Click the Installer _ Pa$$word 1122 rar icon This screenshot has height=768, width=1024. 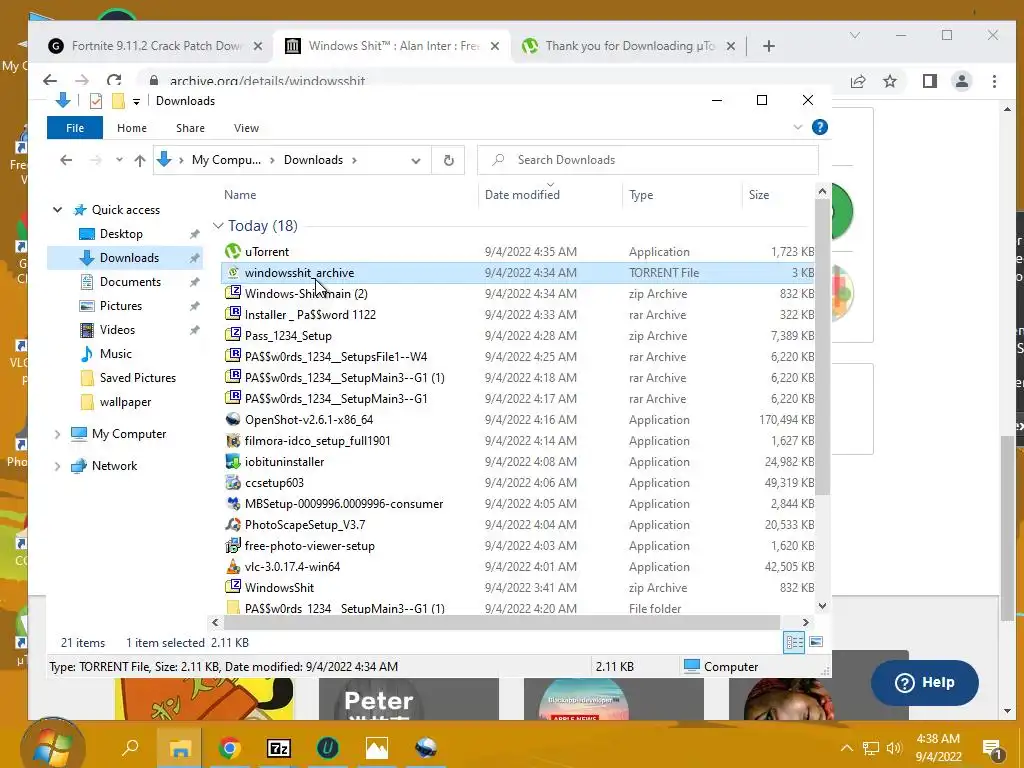pyautogui.click(x=233, y=315)
